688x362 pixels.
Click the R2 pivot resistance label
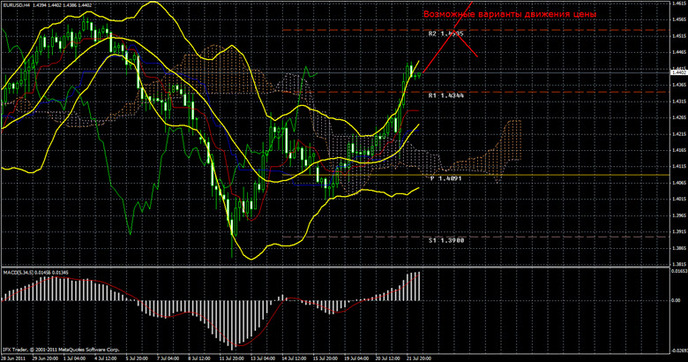point(446,34)
